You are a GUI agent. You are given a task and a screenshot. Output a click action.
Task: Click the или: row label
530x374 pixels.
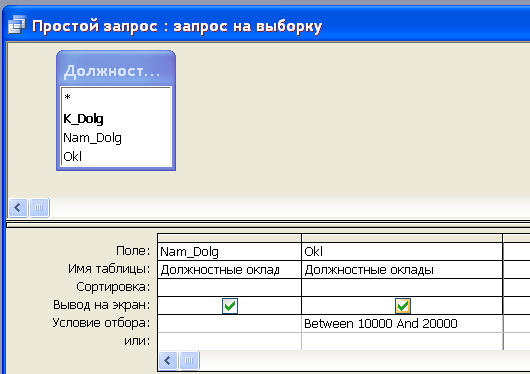point(137,341)
